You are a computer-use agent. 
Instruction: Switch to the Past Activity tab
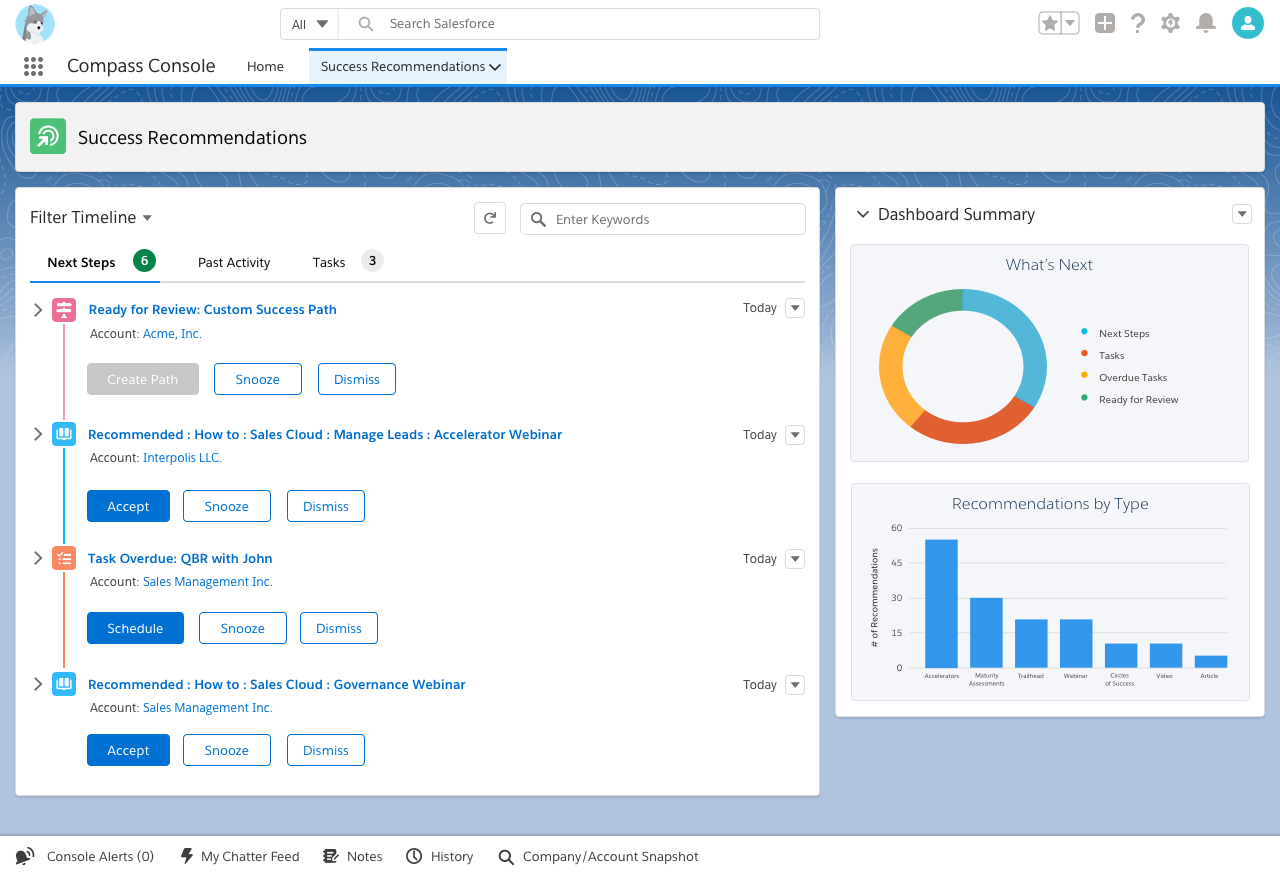pyautogui.click(x=234, y=262)
